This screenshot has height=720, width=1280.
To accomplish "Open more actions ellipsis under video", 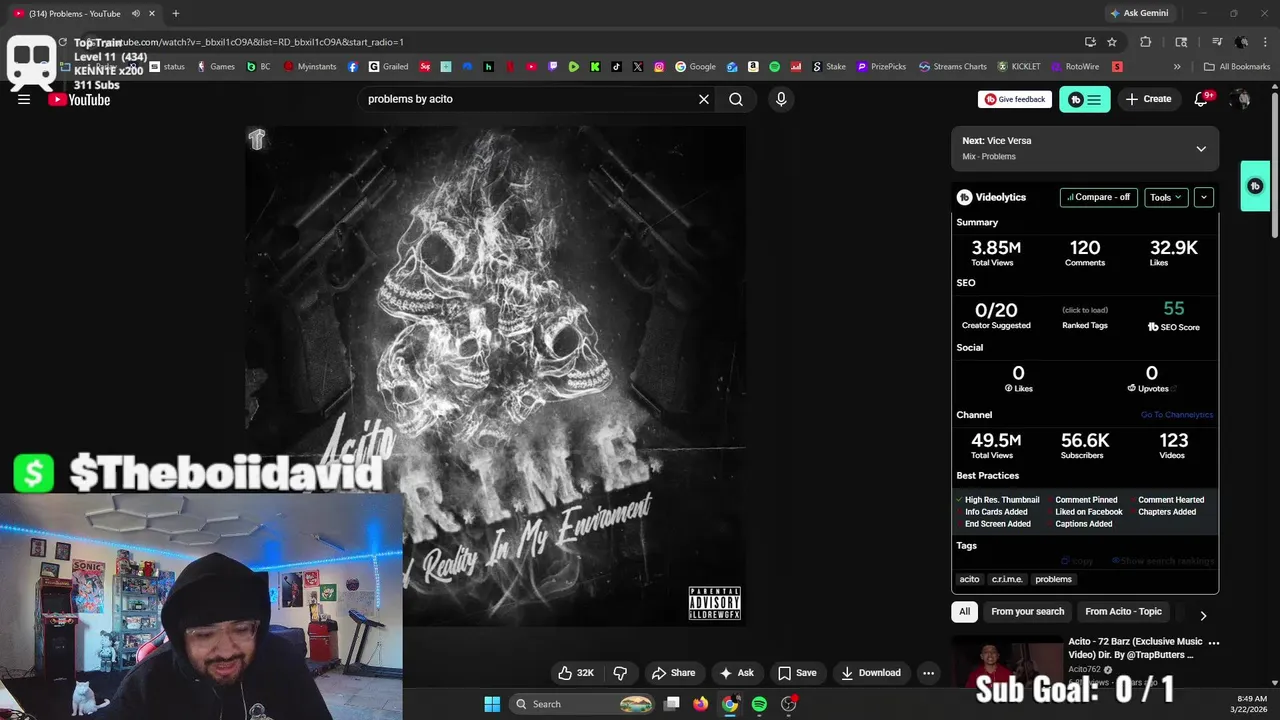I will [928, 673].
